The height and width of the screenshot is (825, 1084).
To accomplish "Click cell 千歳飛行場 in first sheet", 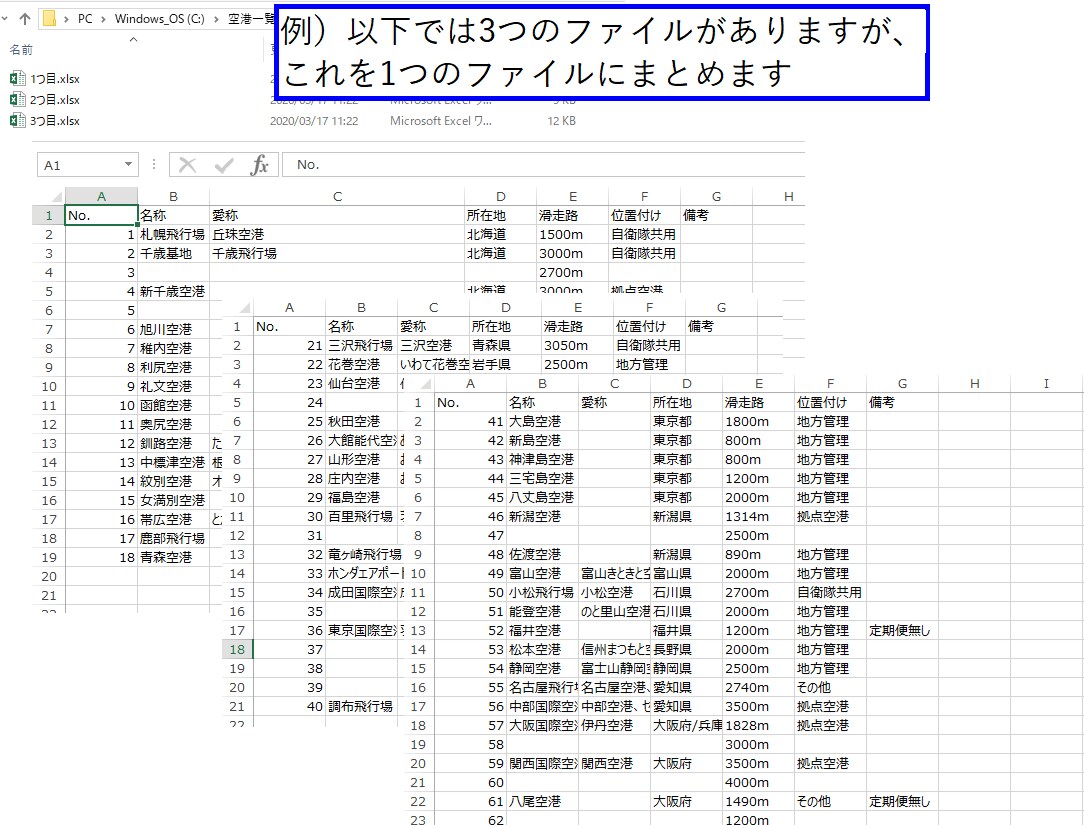I will click(337, 253).
